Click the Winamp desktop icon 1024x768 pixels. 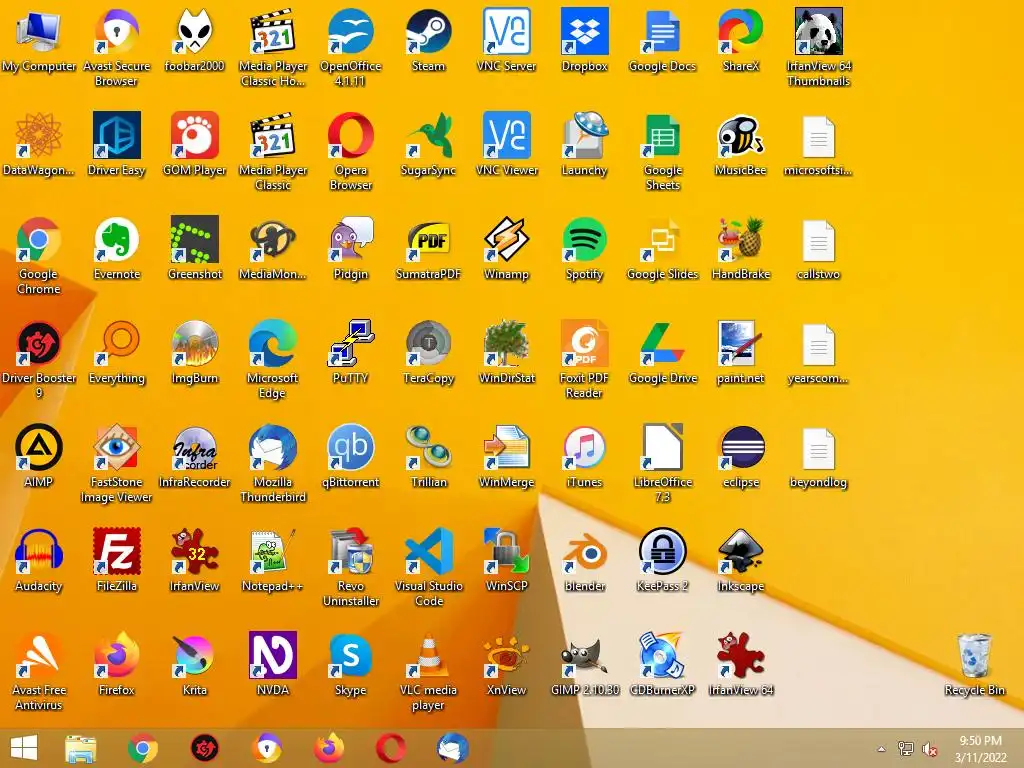(507, 240)
